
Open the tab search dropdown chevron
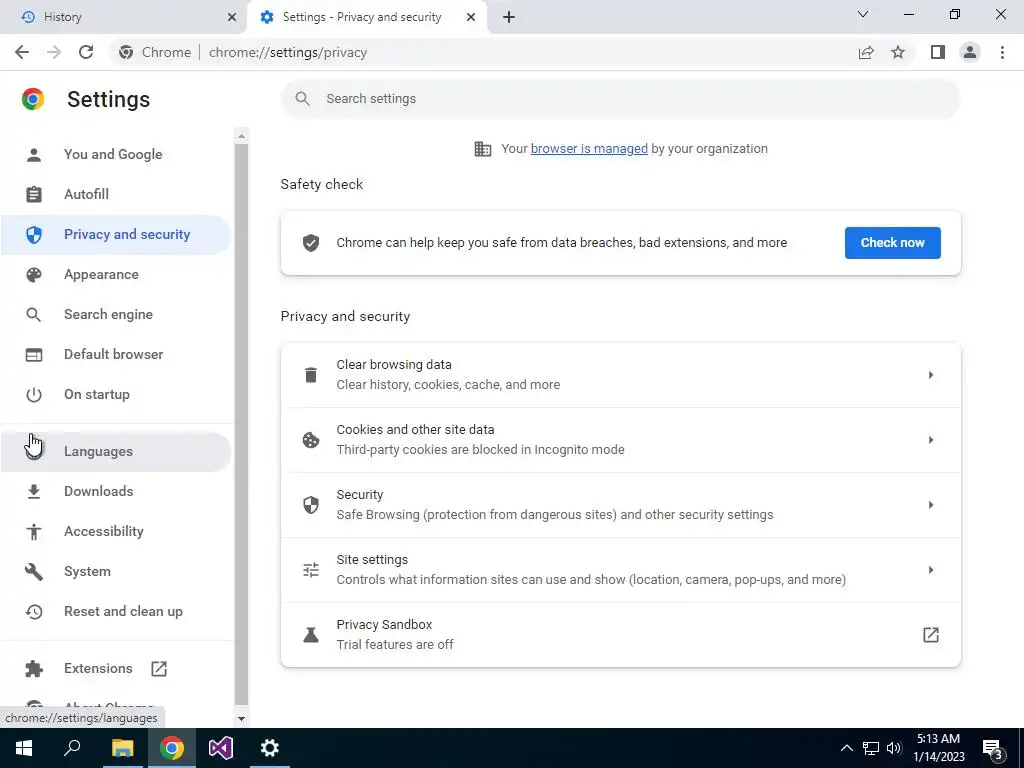(x=863, y=14)
